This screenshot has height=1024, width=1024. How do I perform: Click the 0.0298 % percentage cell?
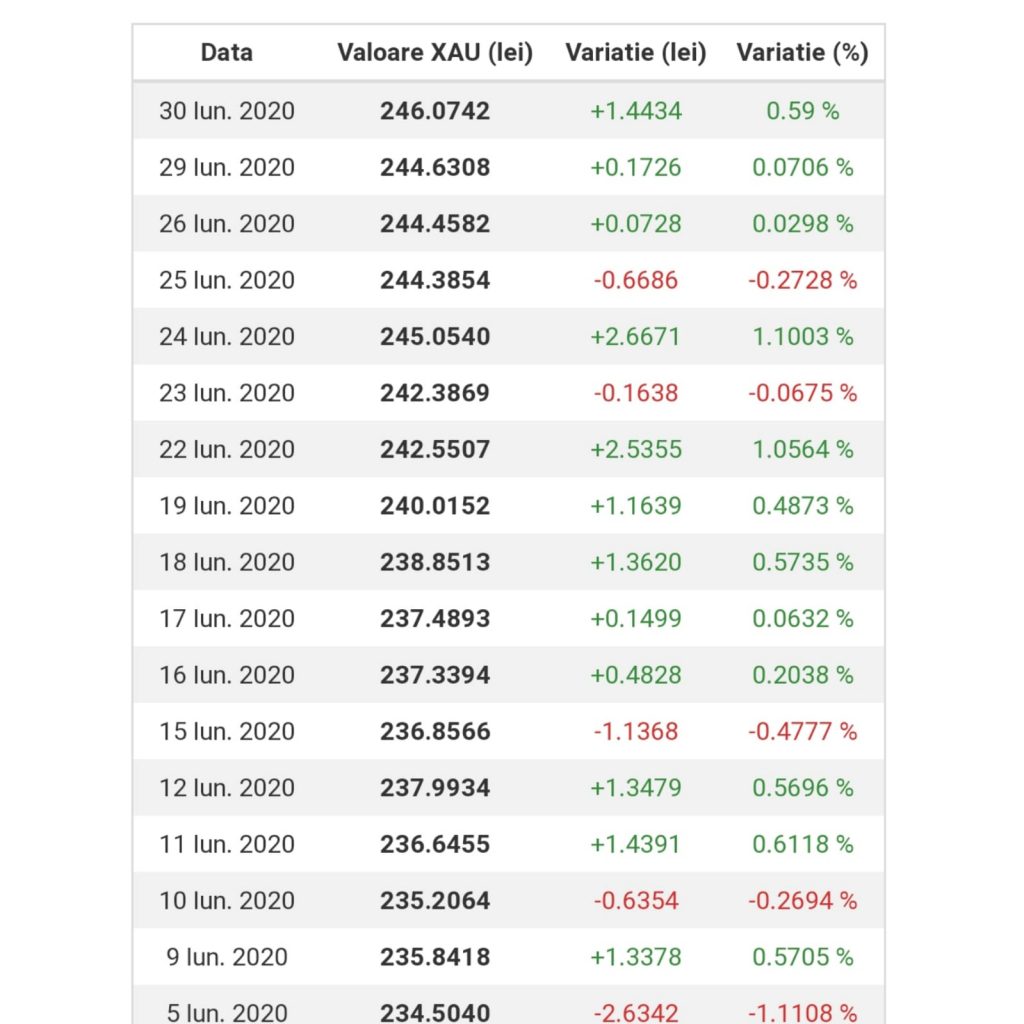(803, 224)
